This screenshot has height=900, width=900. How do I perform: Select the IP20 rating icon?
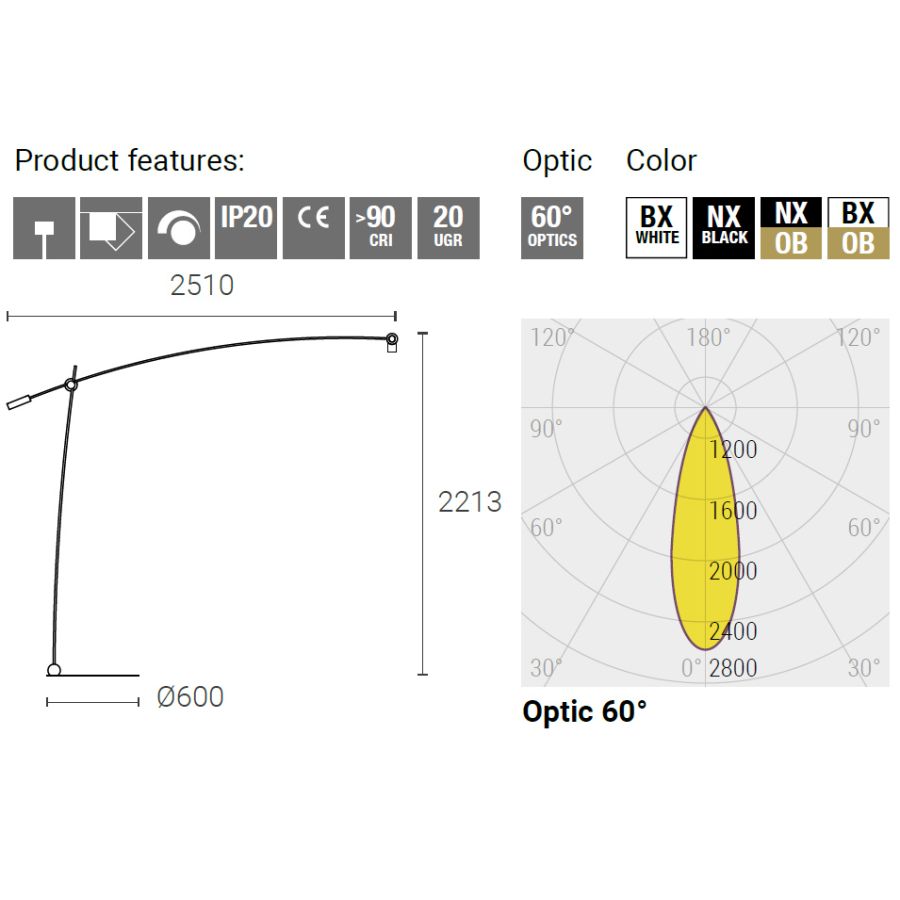coord(246,228)
